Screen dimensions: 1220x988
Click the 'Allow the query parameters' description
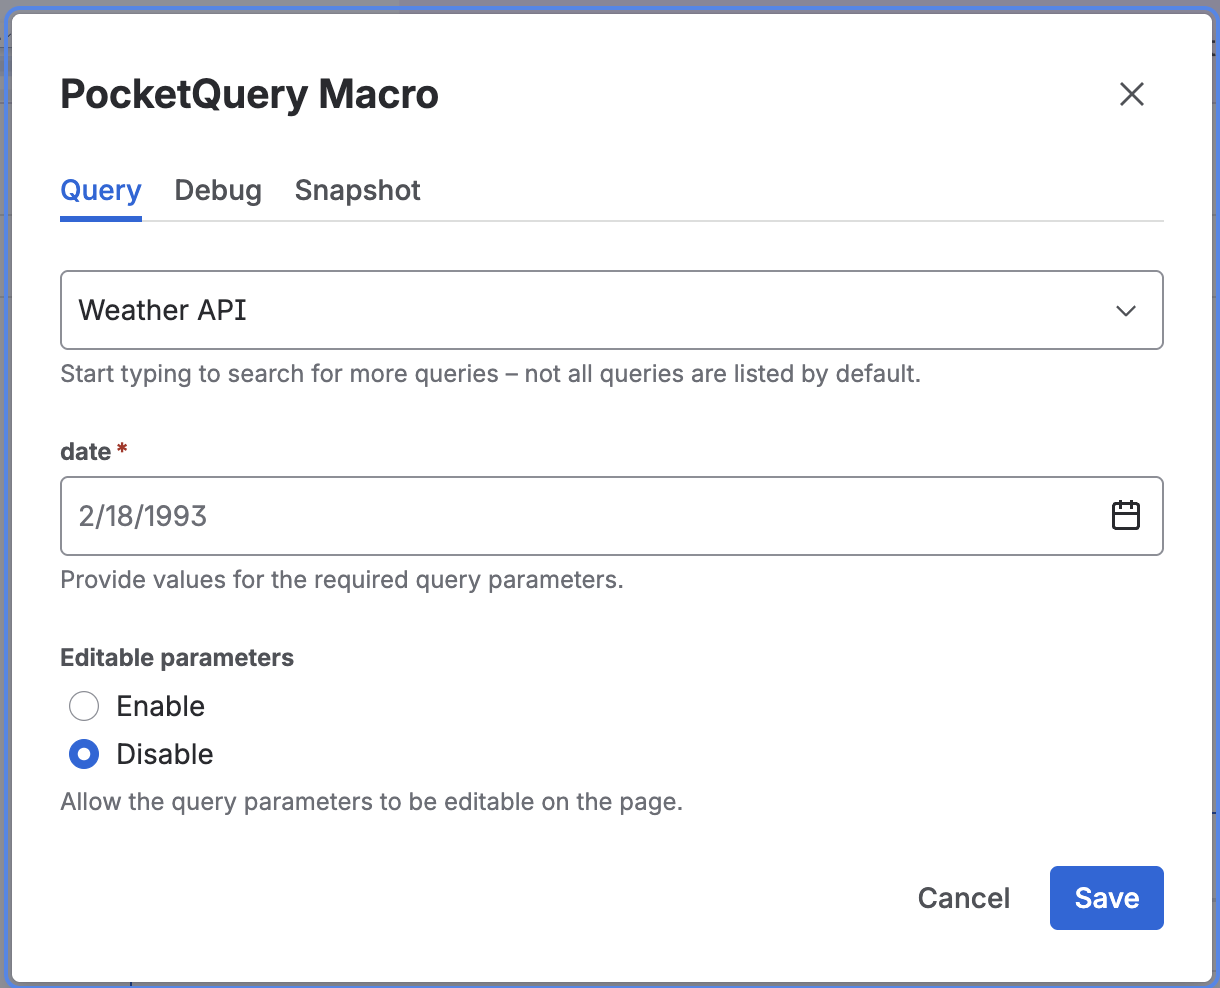pos(371,802)
